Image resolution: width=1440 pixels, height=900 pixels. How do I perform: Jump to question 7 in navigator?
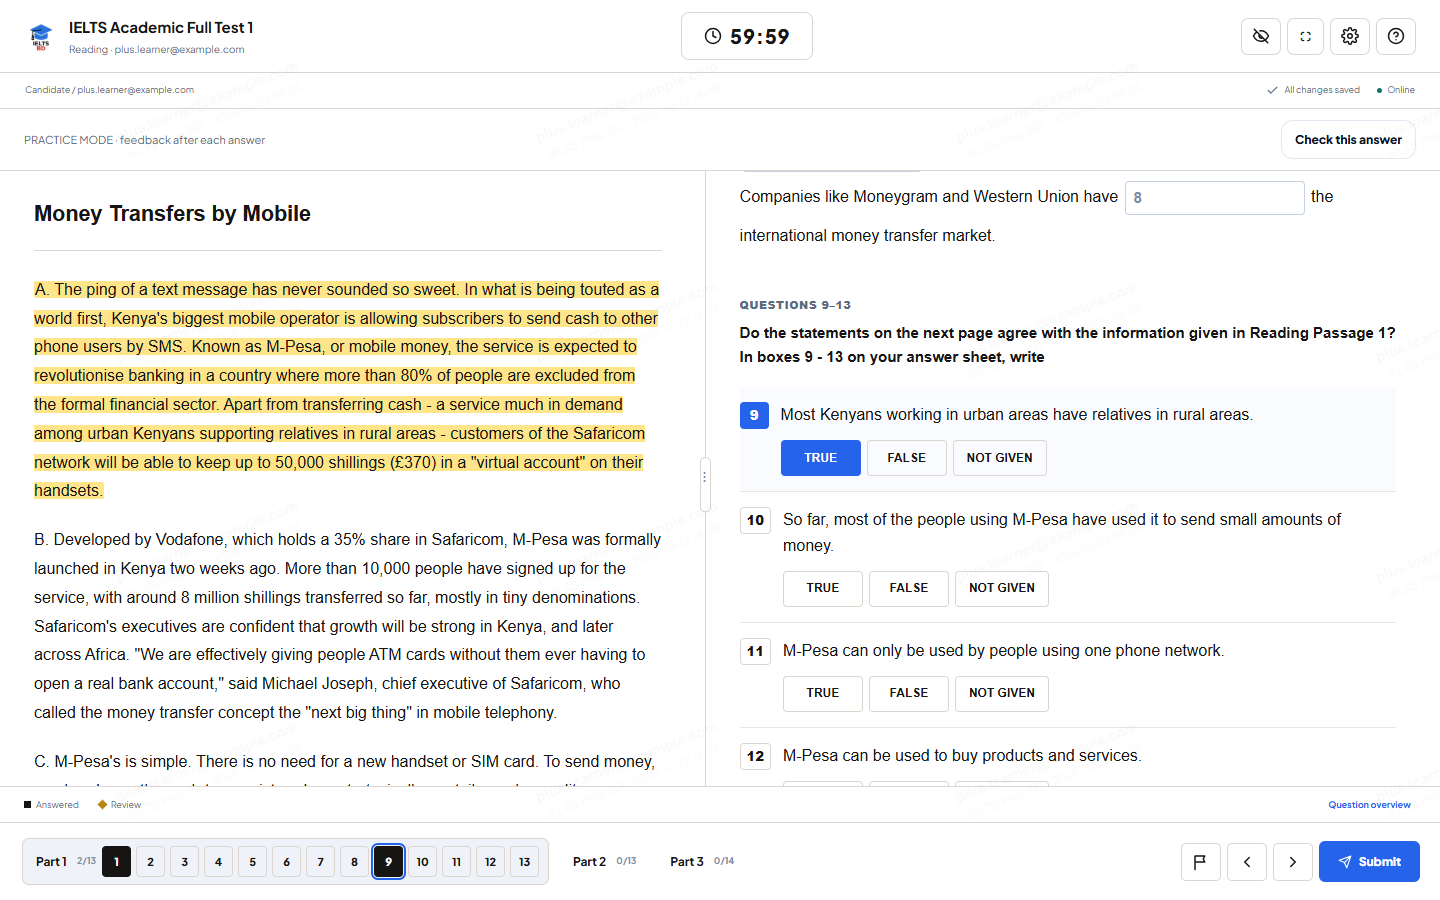pos(320,862)
